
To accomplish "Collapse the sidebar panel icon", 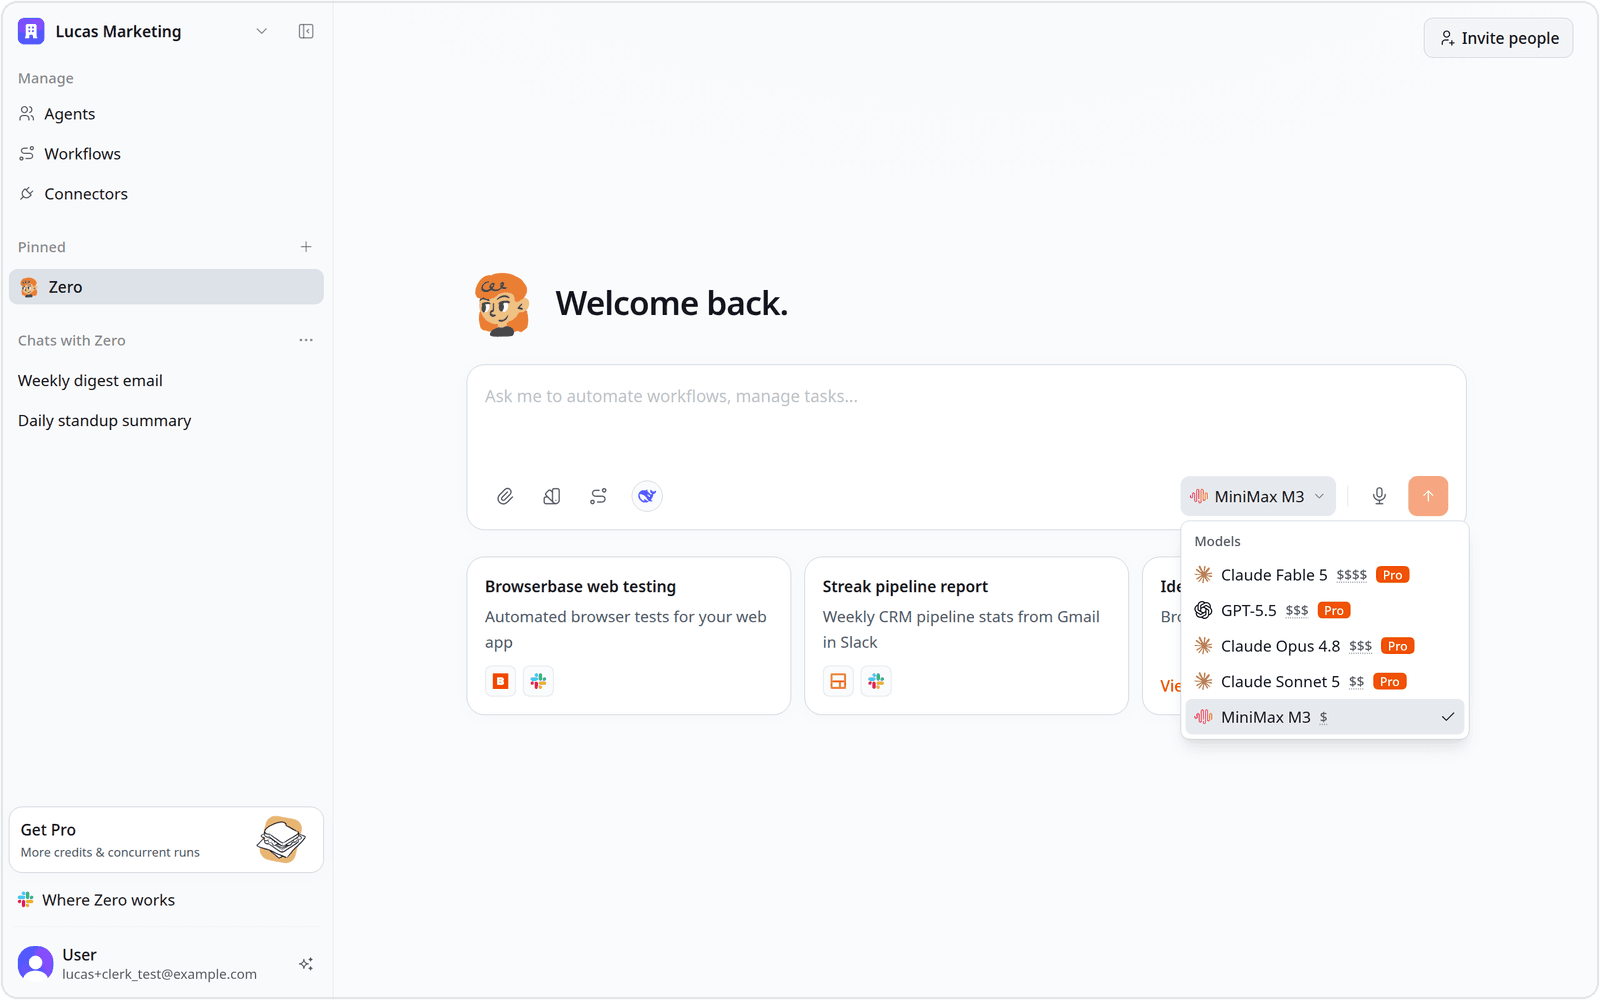I will [x=306, y=31].
